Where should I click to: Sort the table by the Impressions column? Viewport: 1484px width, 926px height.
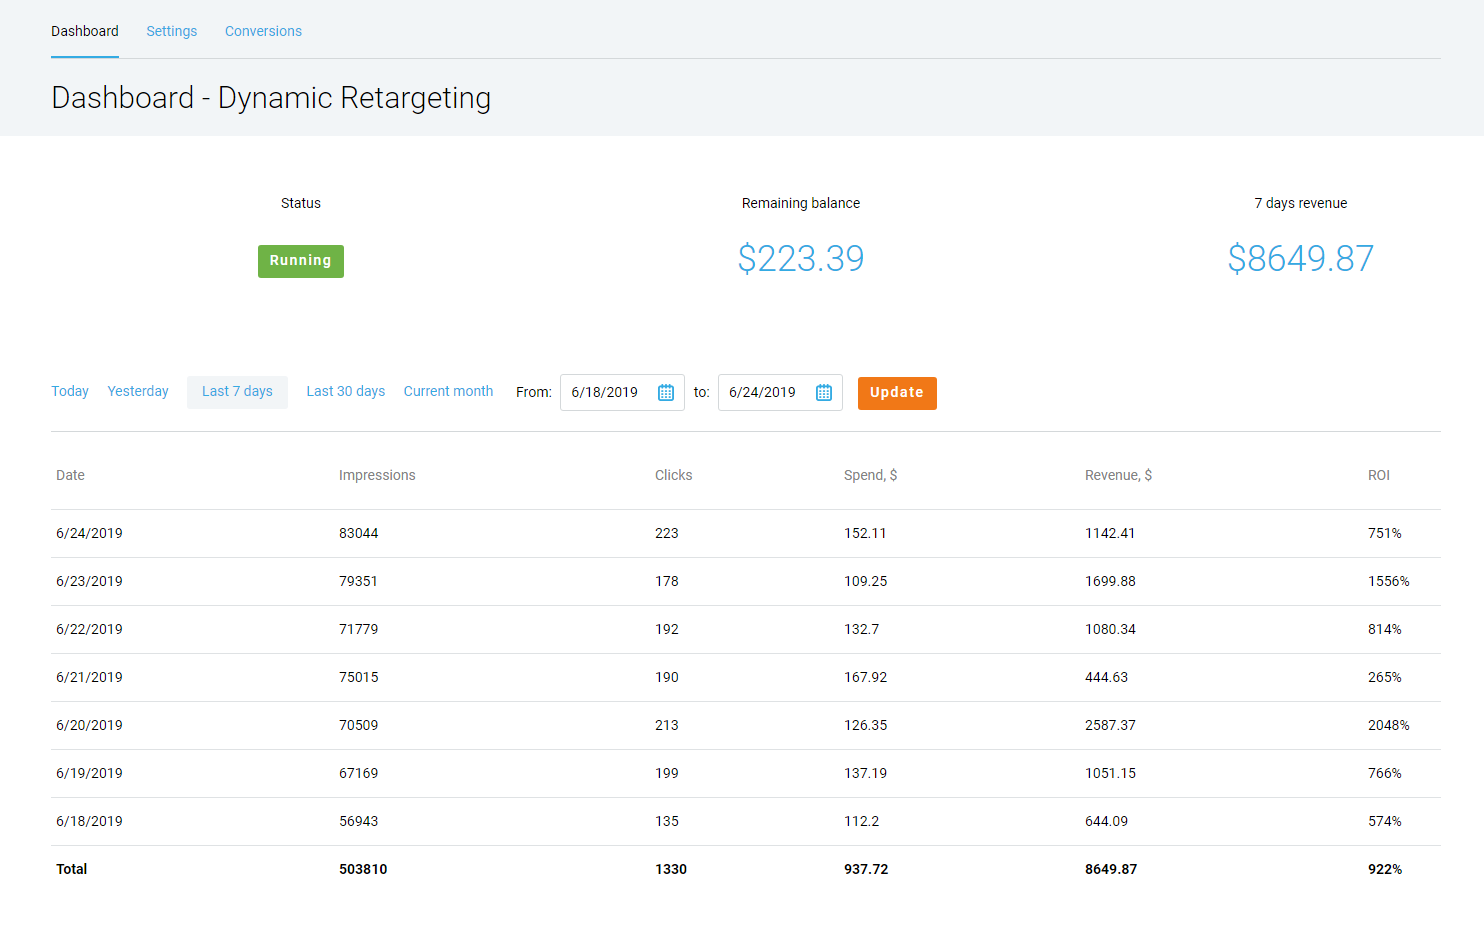point(377,475)
